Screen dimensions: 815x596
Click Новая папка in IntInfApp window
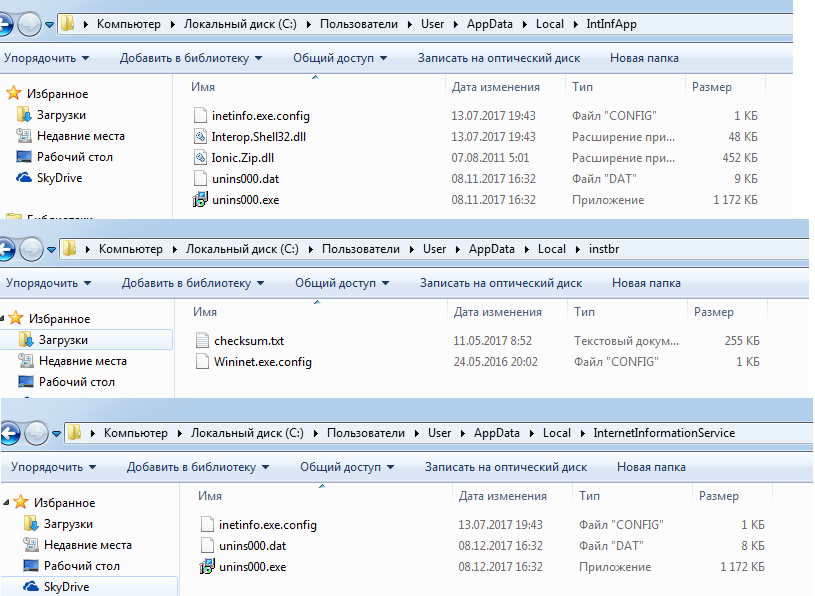(x=644, y=58)
